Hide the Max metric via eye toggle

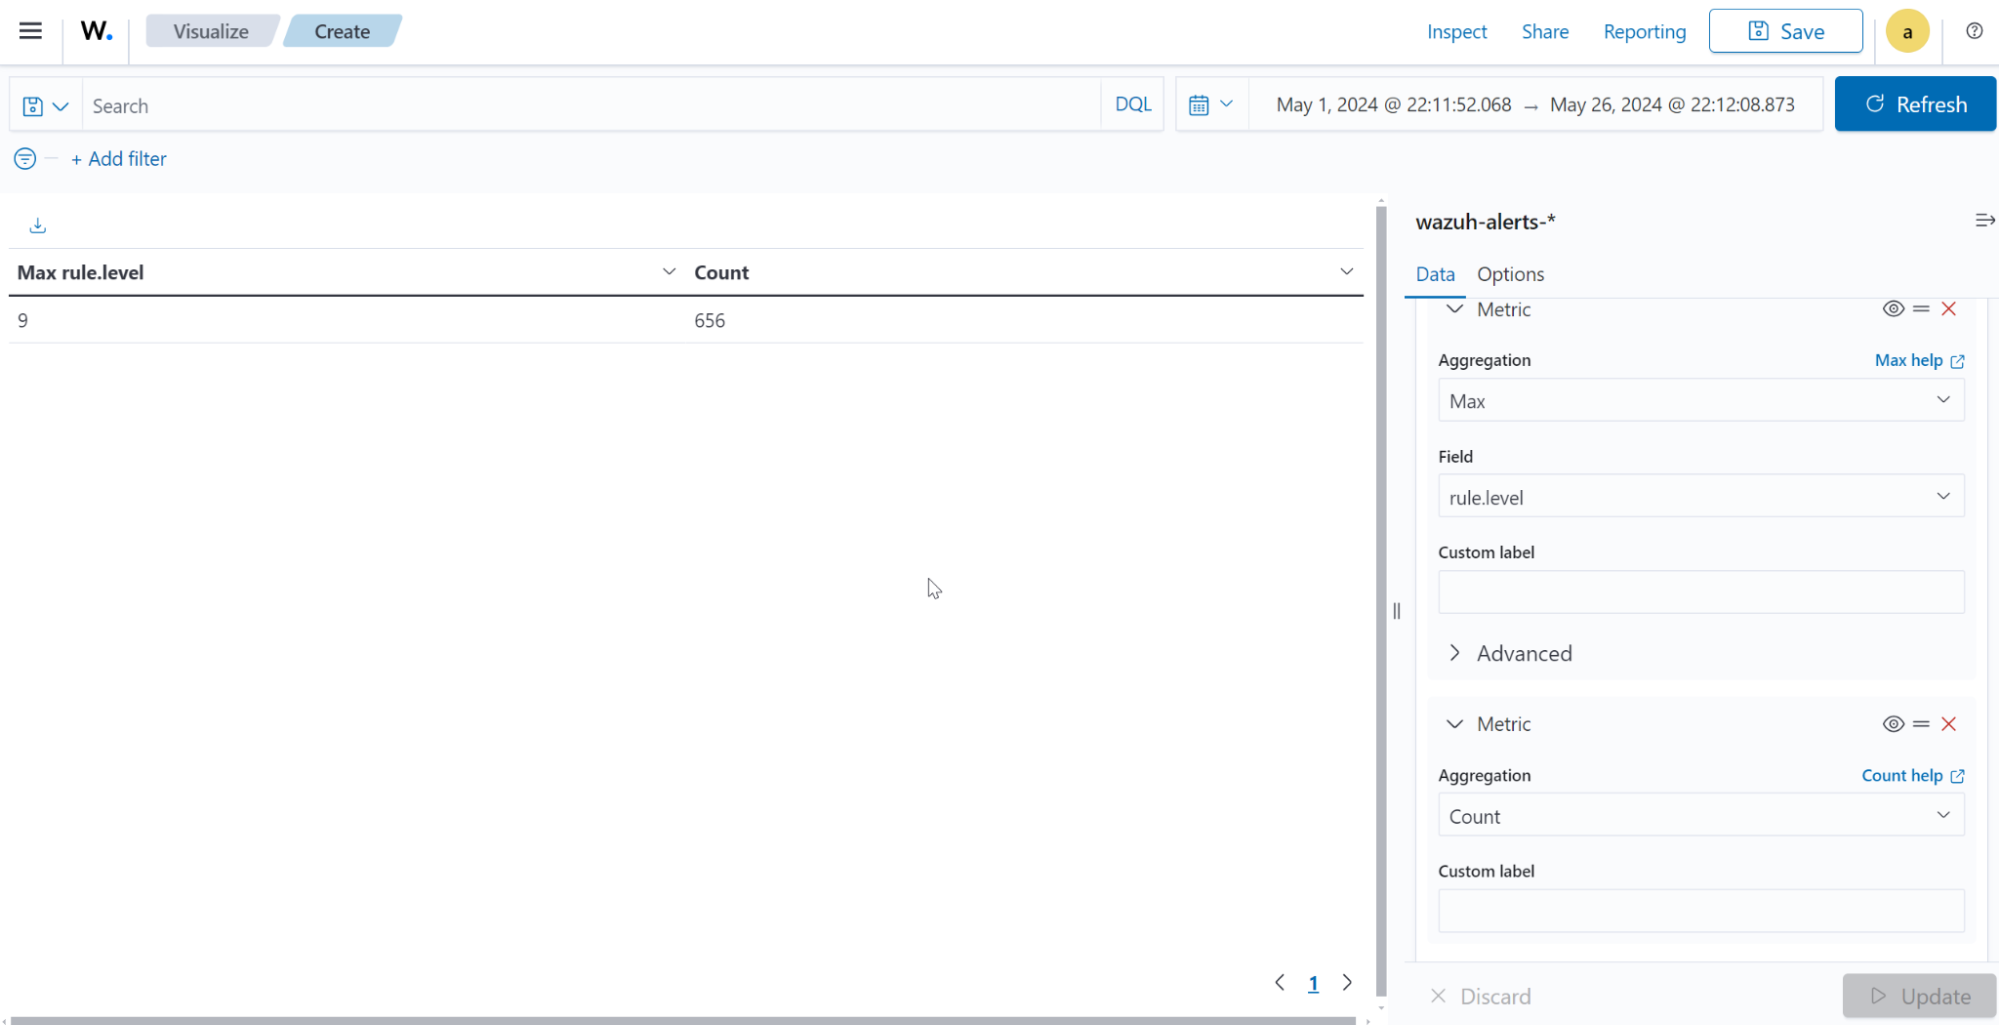(1892, 308)
